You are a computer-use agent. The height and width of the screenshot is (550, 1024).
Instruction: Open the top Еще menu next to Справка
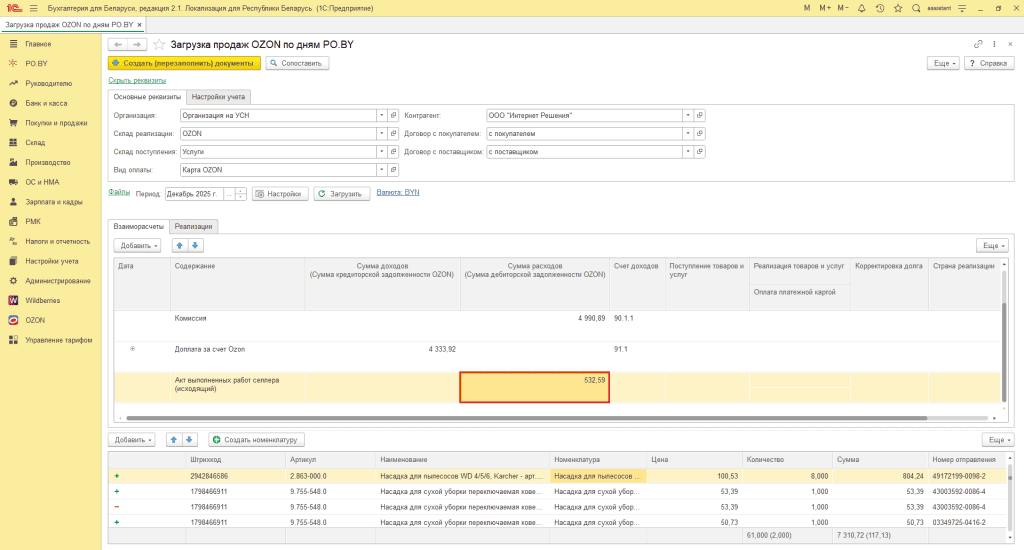click(x=944, y=63)
